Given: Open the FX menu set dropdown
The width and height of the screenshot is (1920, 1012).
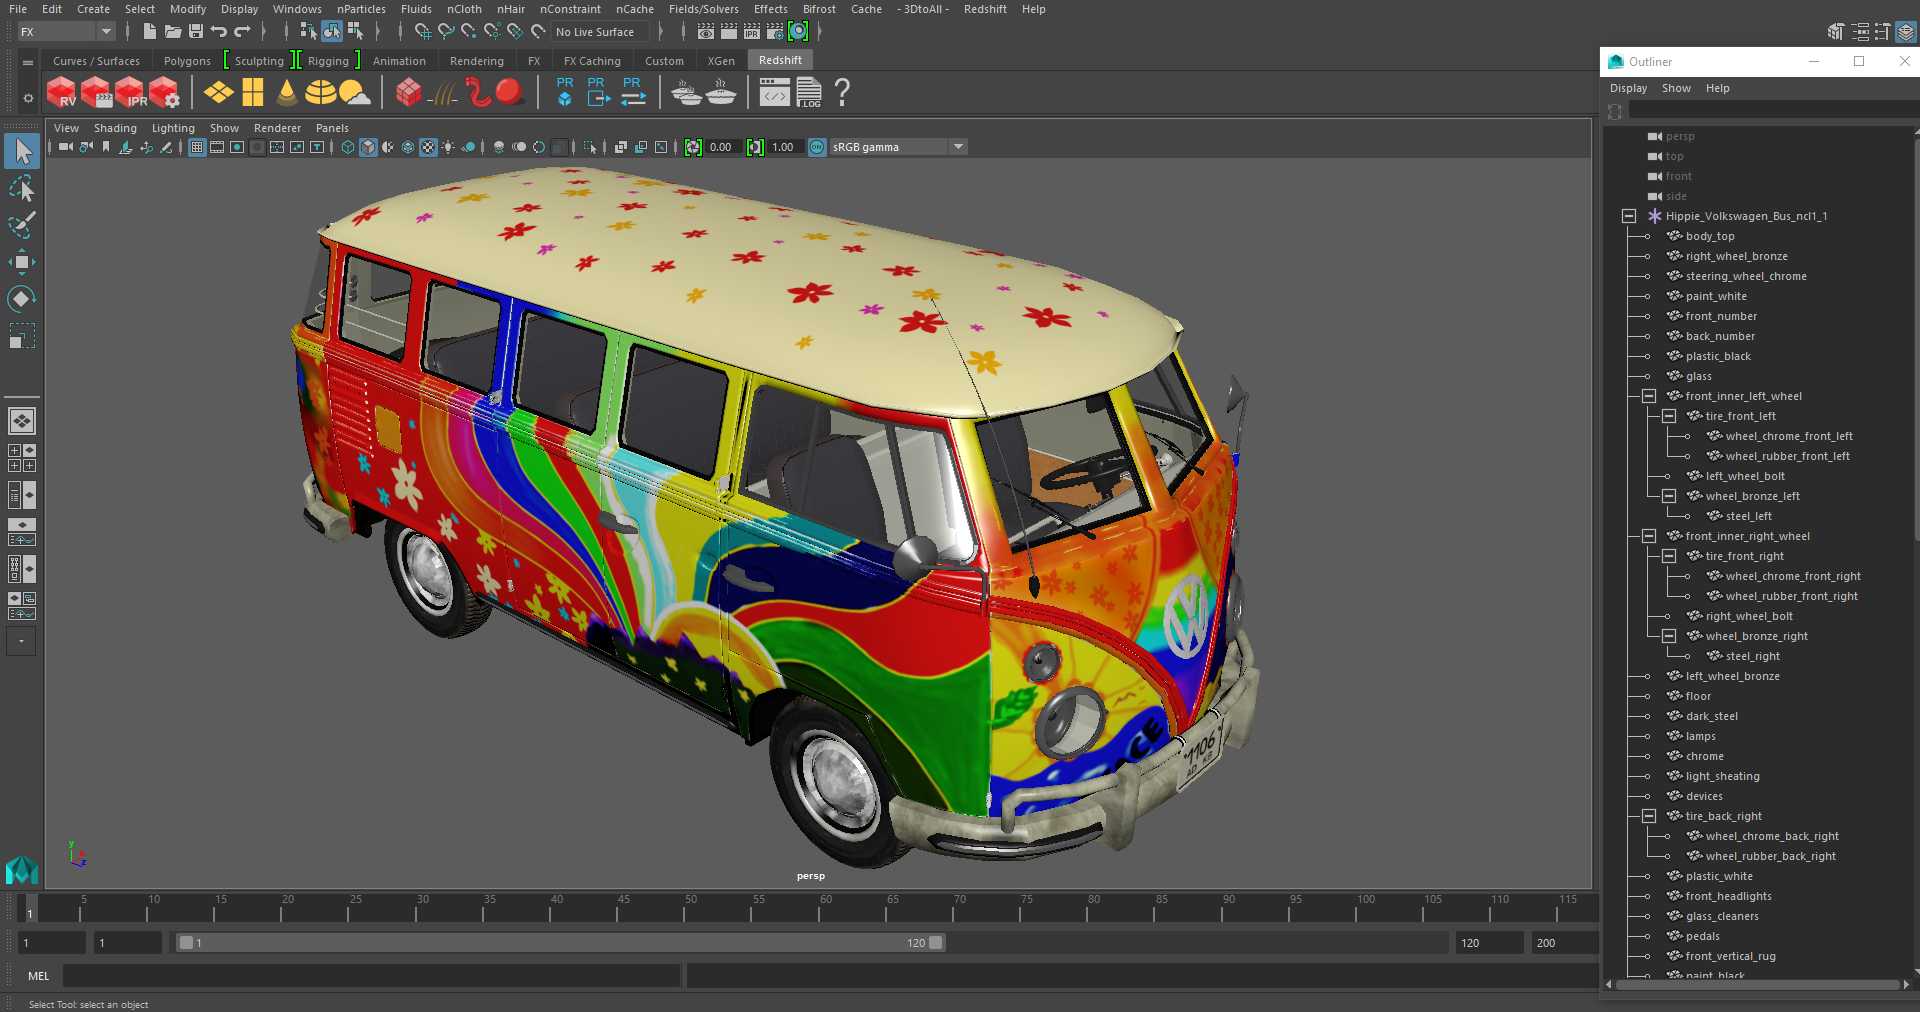Looking at the screenshot, I should (66, 32).
